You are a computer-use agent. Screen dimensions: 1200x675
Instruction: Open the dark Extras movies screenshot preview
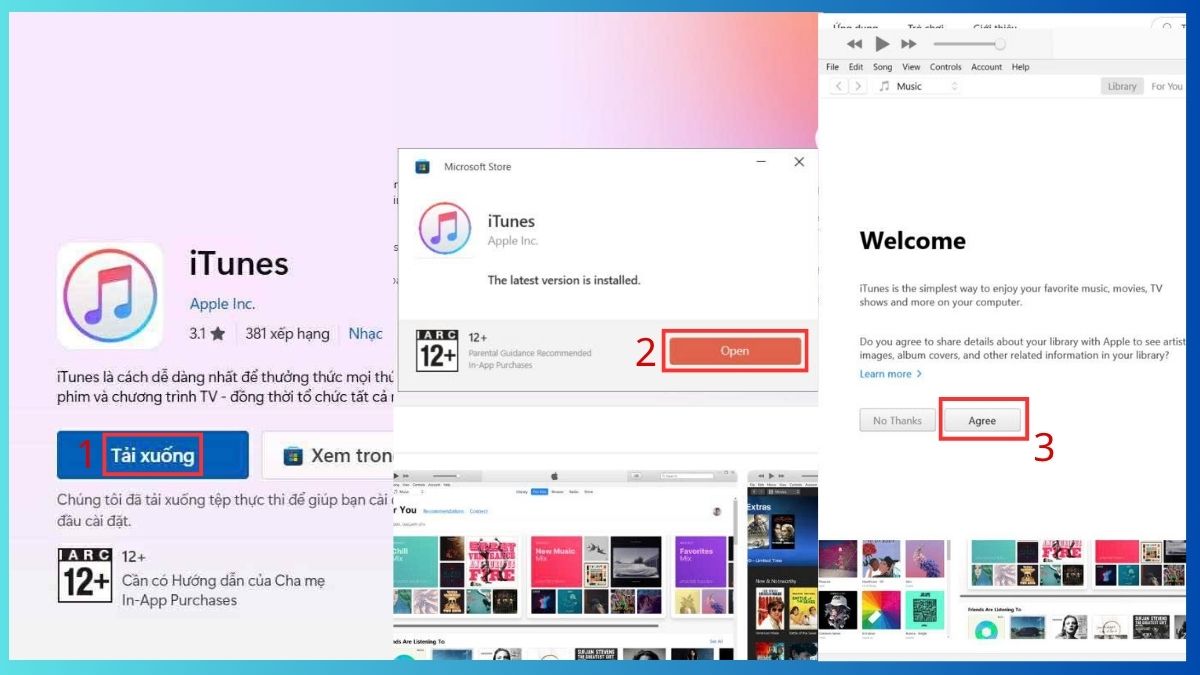[x=783, y=565]
